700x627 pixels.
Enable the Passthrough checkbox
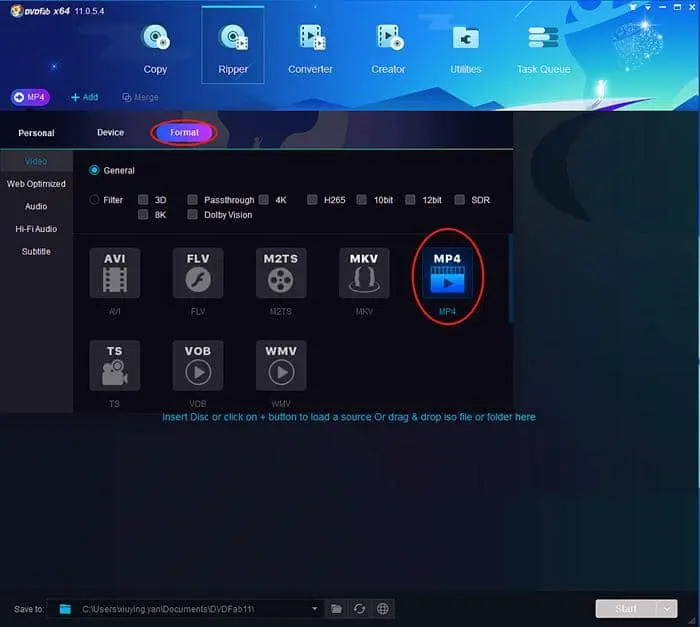(x=192, y=200)
